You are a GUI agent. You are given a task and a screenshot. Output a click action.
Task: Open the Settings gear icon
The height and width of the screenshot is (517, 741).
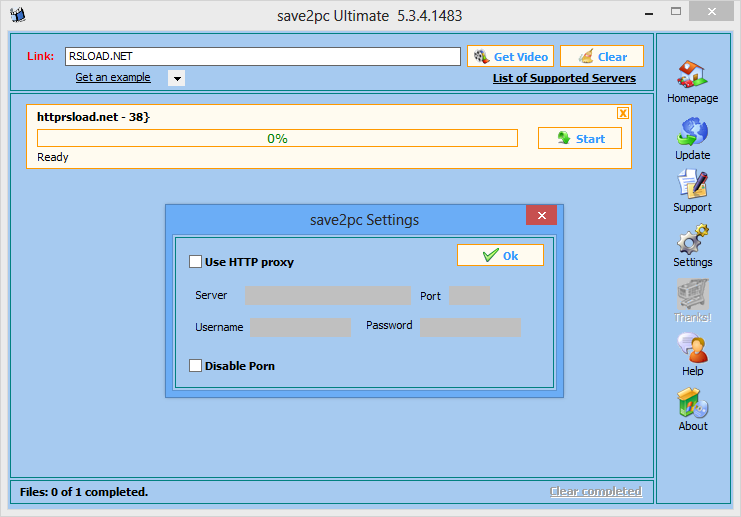(x=692, y=239)
